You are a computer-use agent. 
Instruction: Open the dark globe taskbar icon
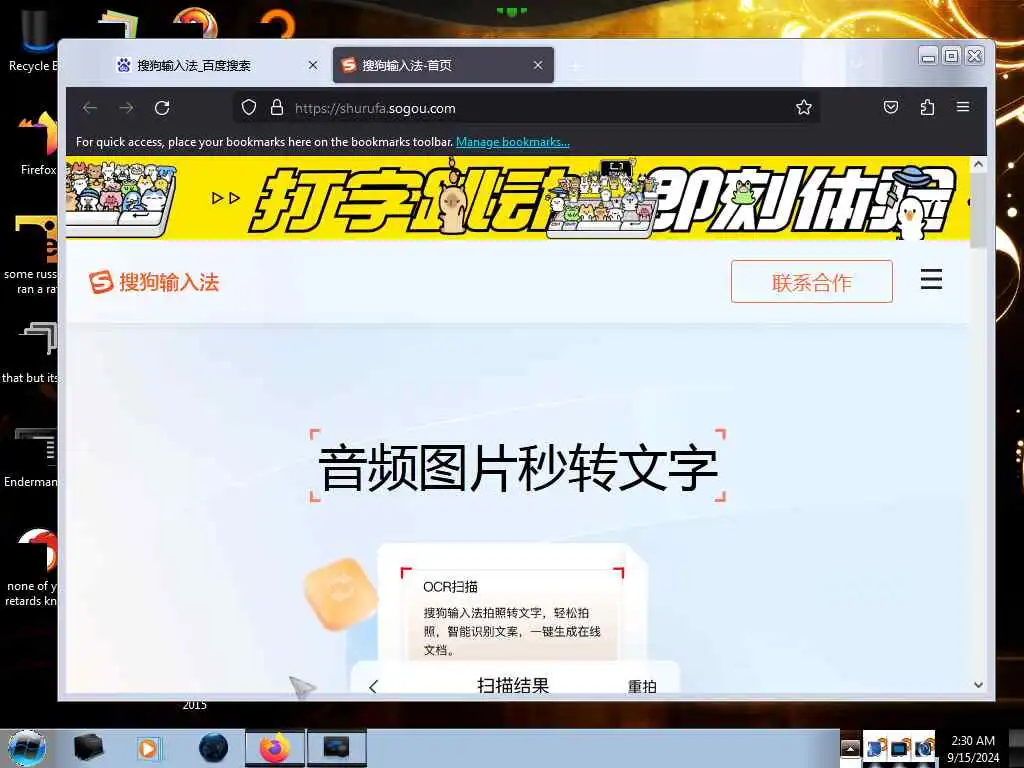[x=213, y=748]
